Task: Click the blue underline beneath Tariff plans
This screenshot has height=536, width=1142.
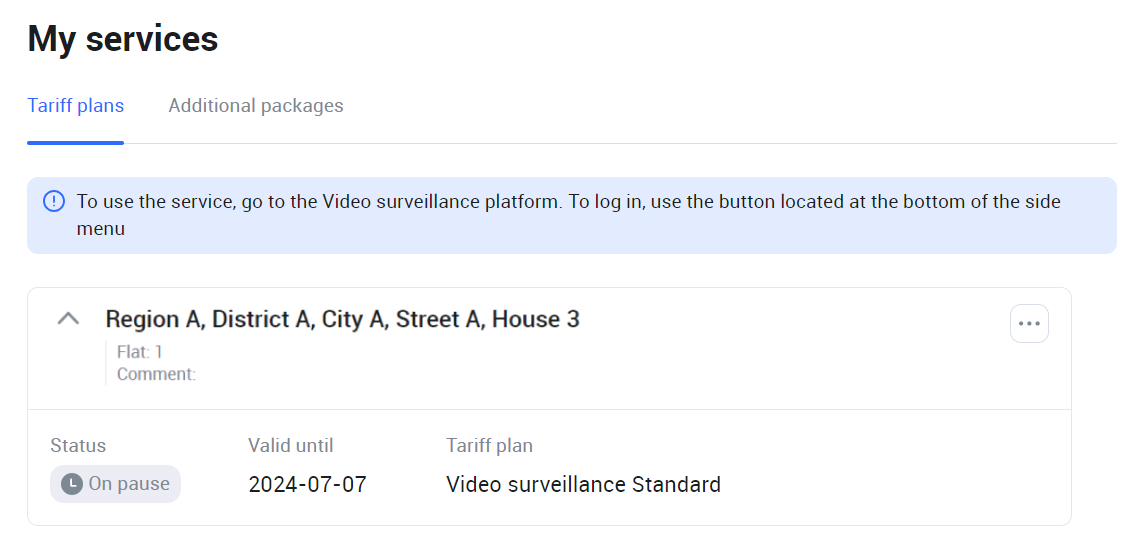Action: click(76, 142)
